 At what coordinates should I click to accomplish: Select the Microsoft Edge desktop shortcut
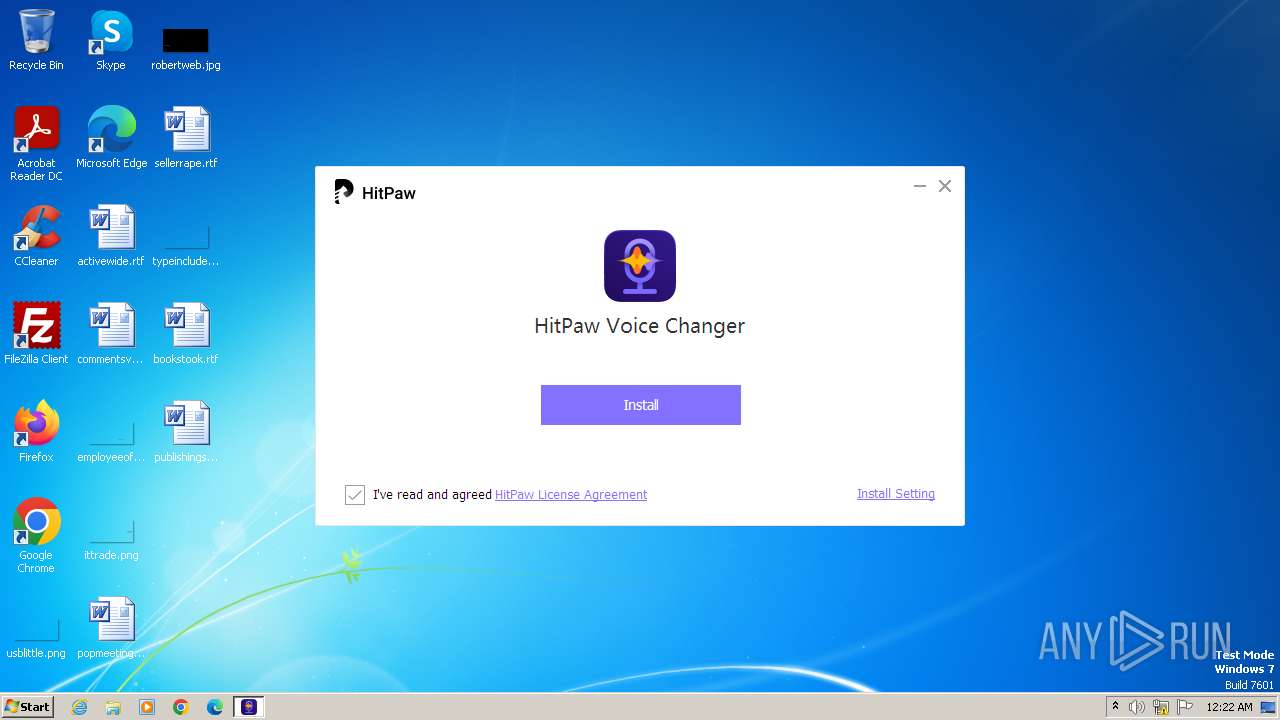(111, 138)
